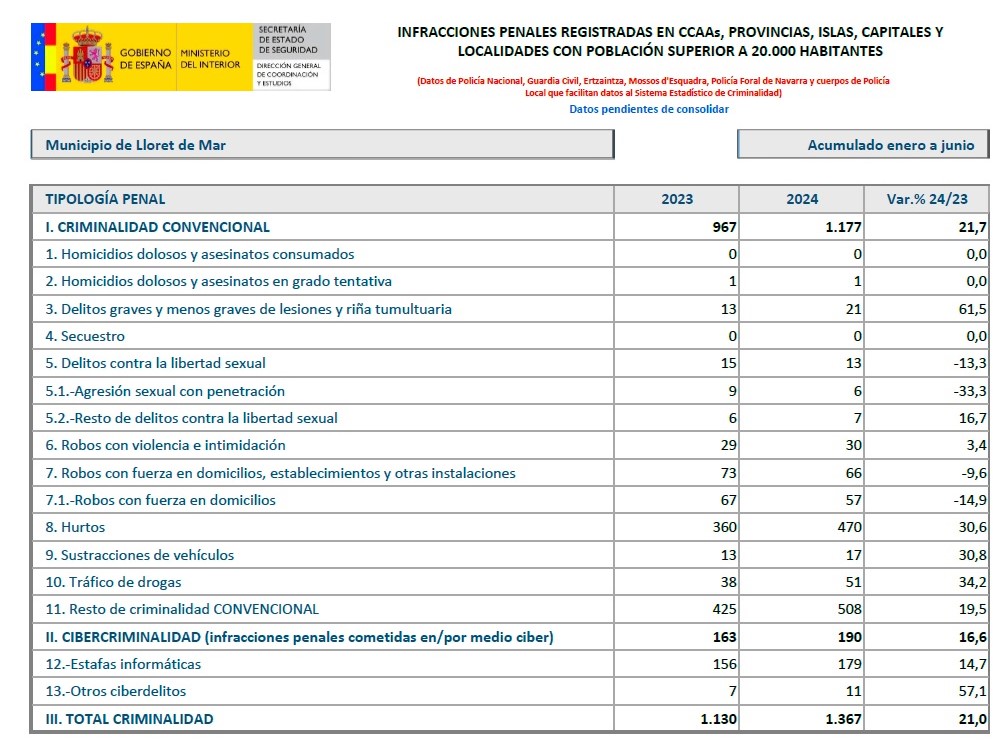Select the 2023 column header
The width and height of the screenshot is (993, 744).
pyautogui.click(x=677, y=199)
